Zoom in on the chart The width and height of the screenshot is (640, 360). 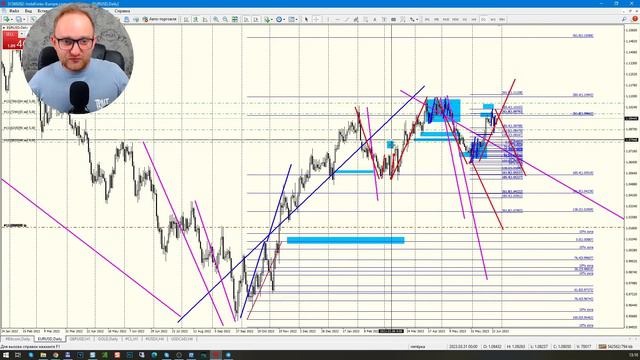coord(216,19)
